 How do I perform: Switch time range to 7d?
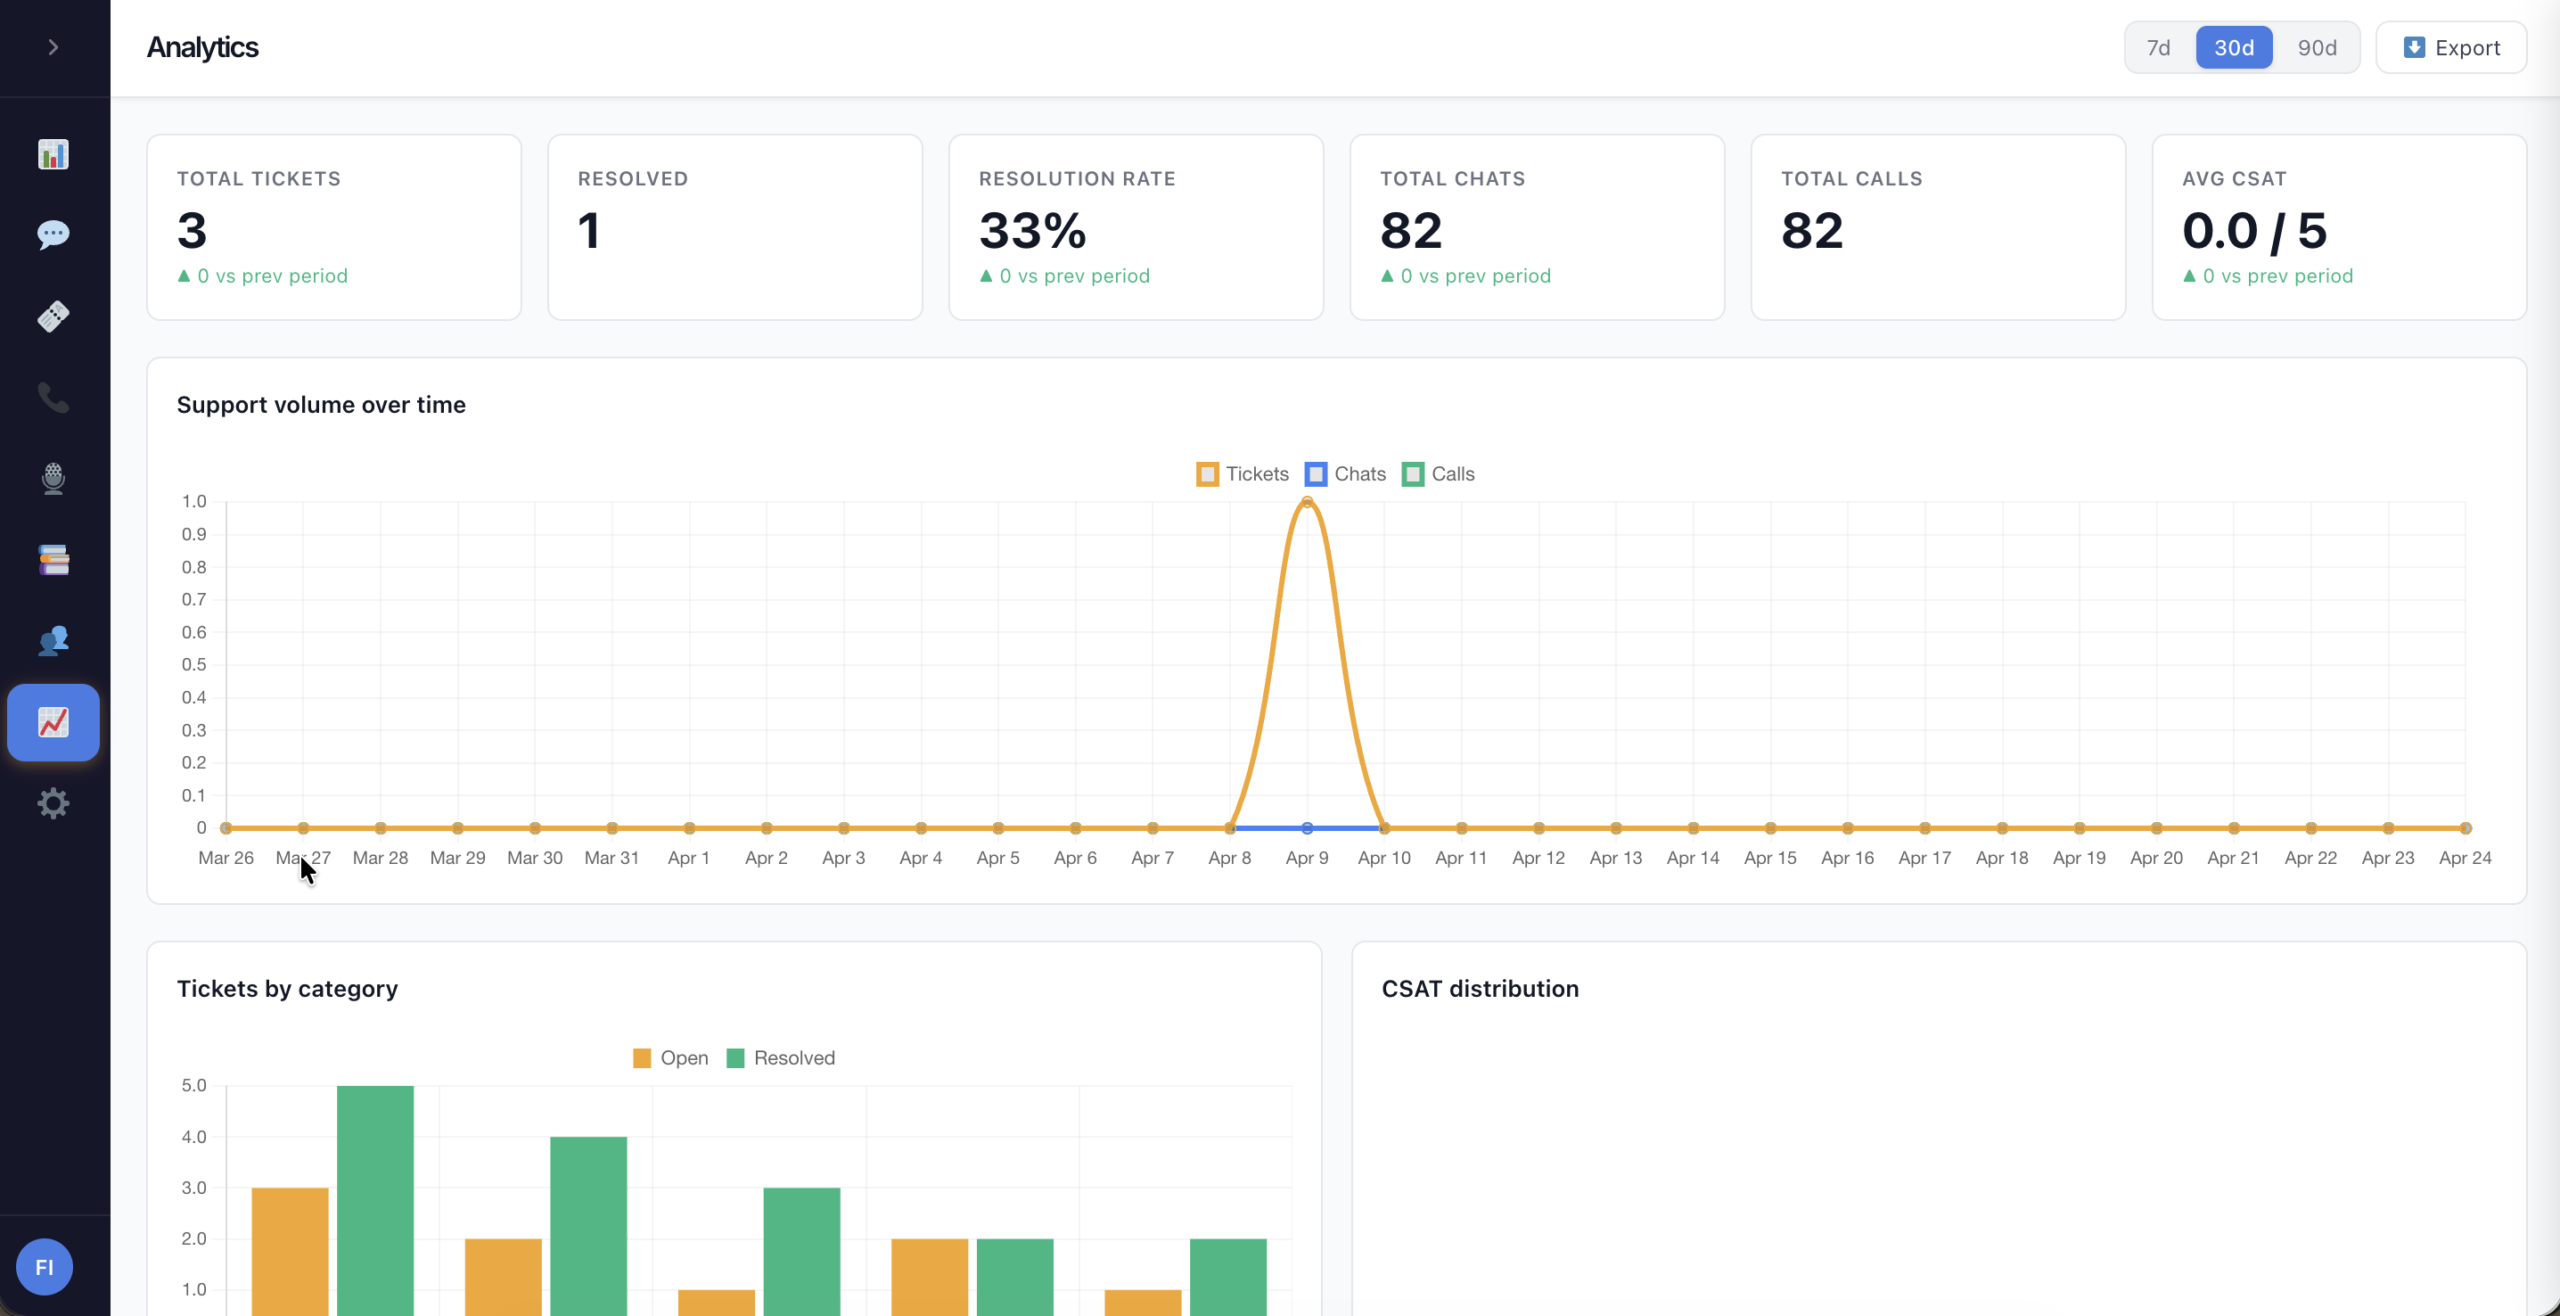tap(2158, 47)
